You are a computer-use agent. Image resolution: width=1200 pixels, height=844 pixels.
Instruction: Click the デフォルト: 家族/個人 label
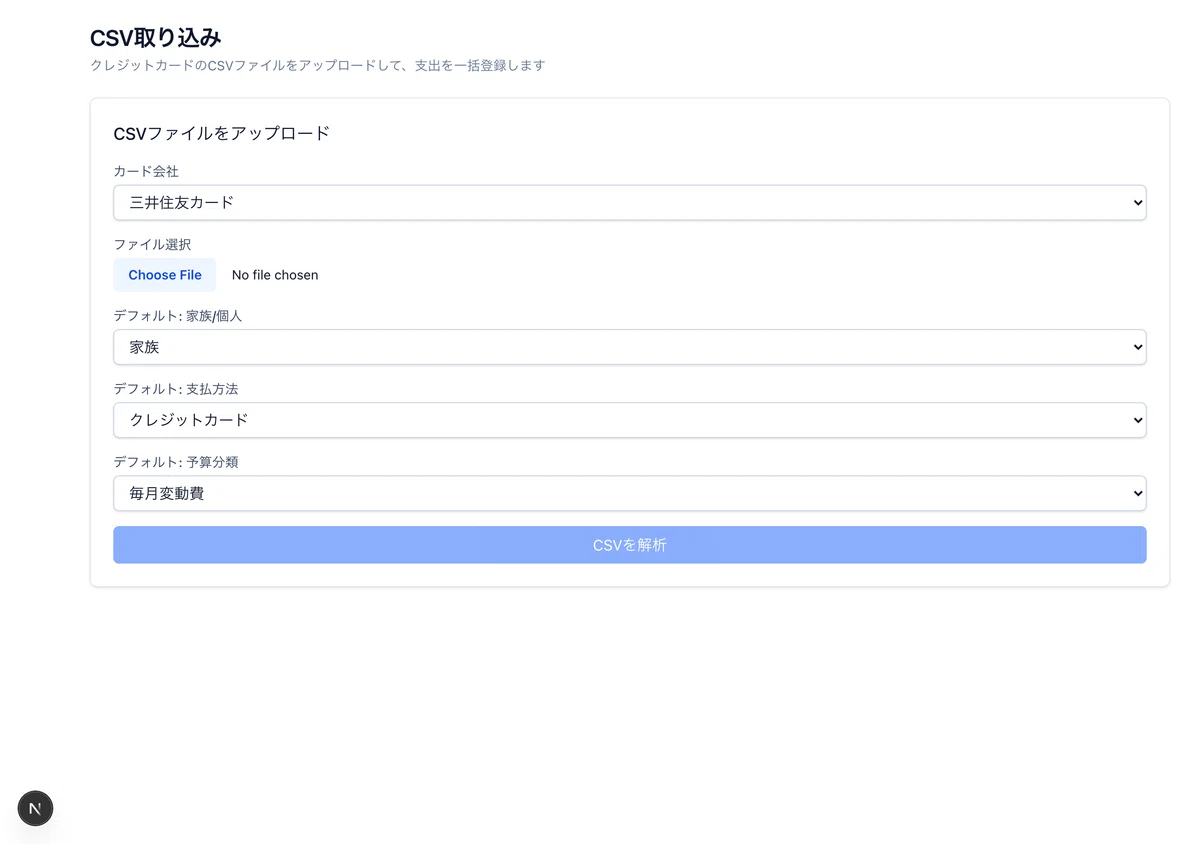[x=178, y=316]
